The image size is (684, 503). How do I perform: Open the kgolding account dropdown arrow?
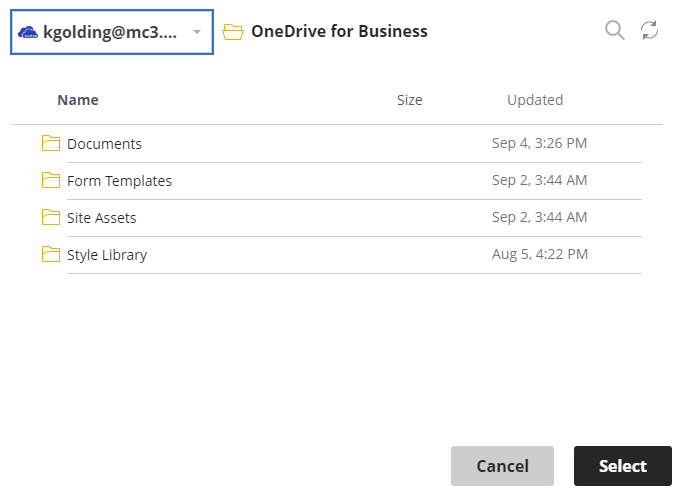coord(197,32)
